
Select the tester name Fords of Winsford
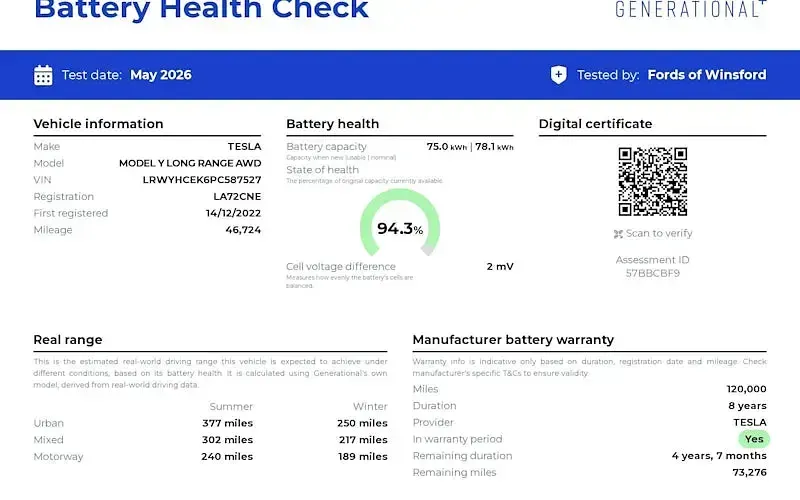click(x=707, y=75)
